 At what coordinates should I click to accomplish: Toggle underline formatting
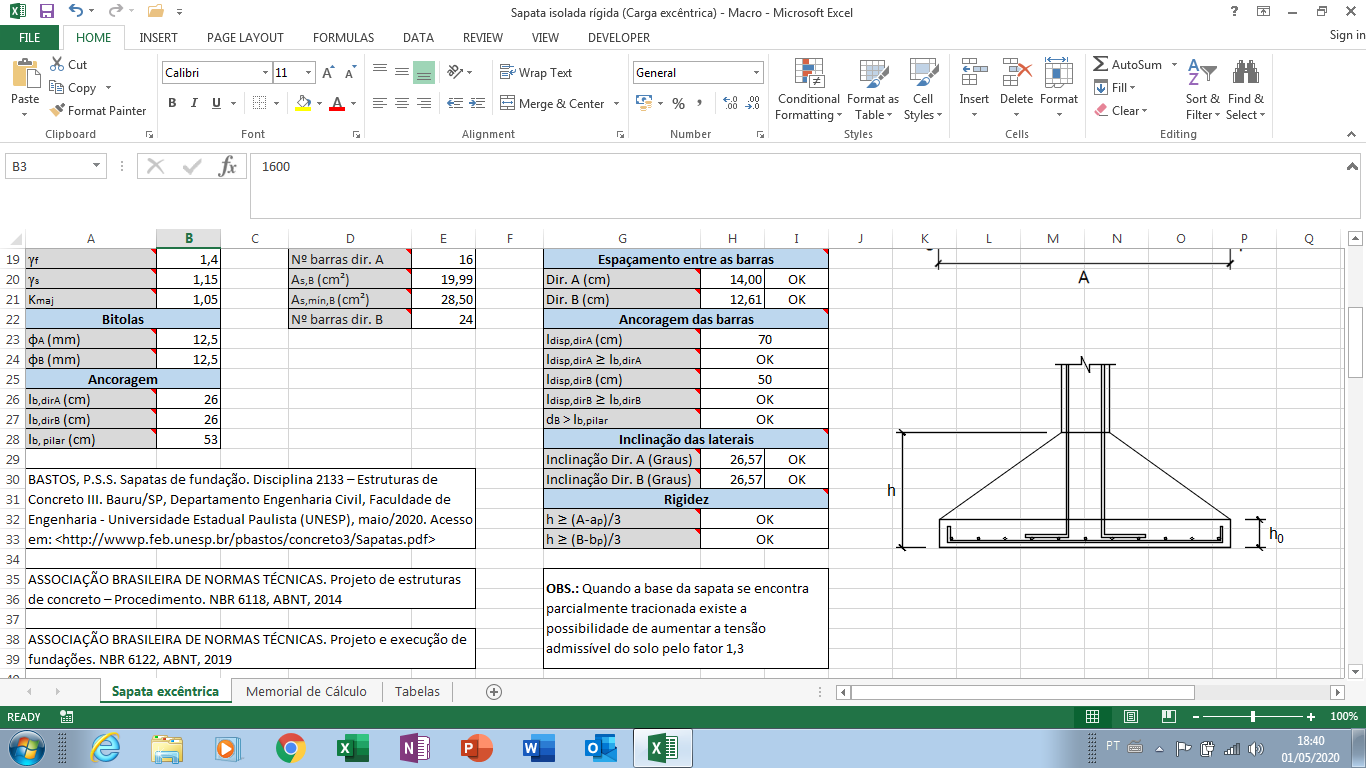[x=216, y=103]
